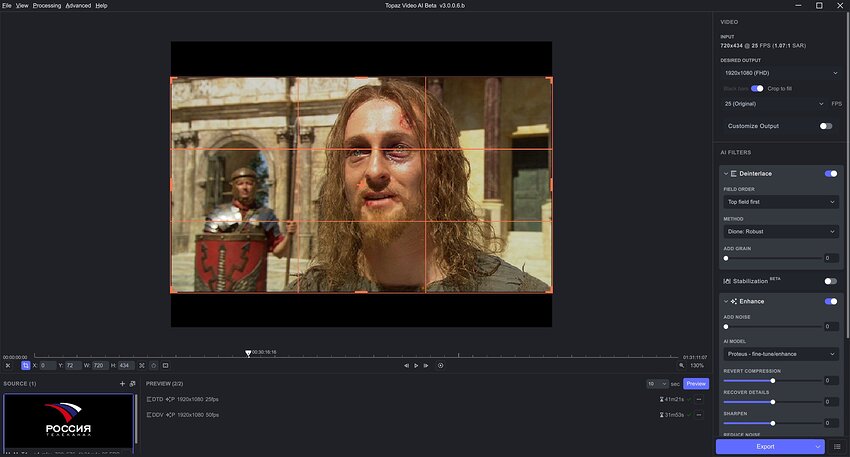Click the circular target icon near playback
850x457 pixels.
[x=441, y=365]
